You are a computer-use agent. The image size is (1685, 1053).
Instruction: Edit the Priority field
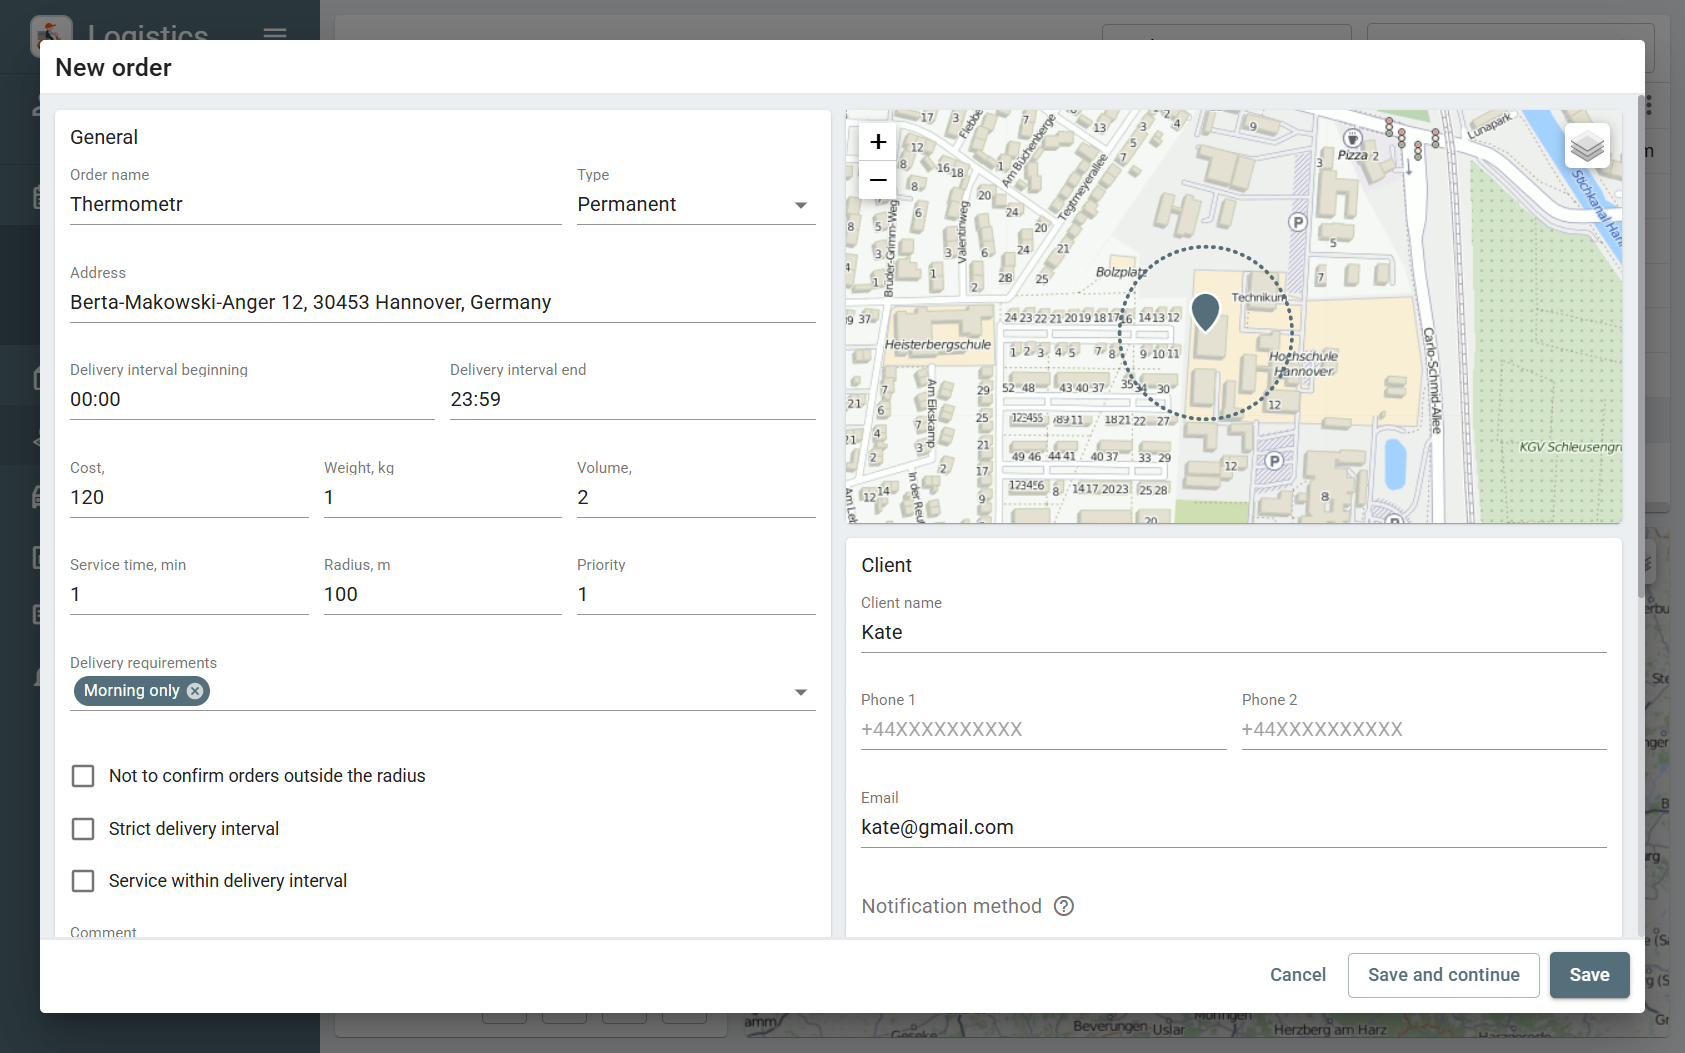(x=696, y=594)
